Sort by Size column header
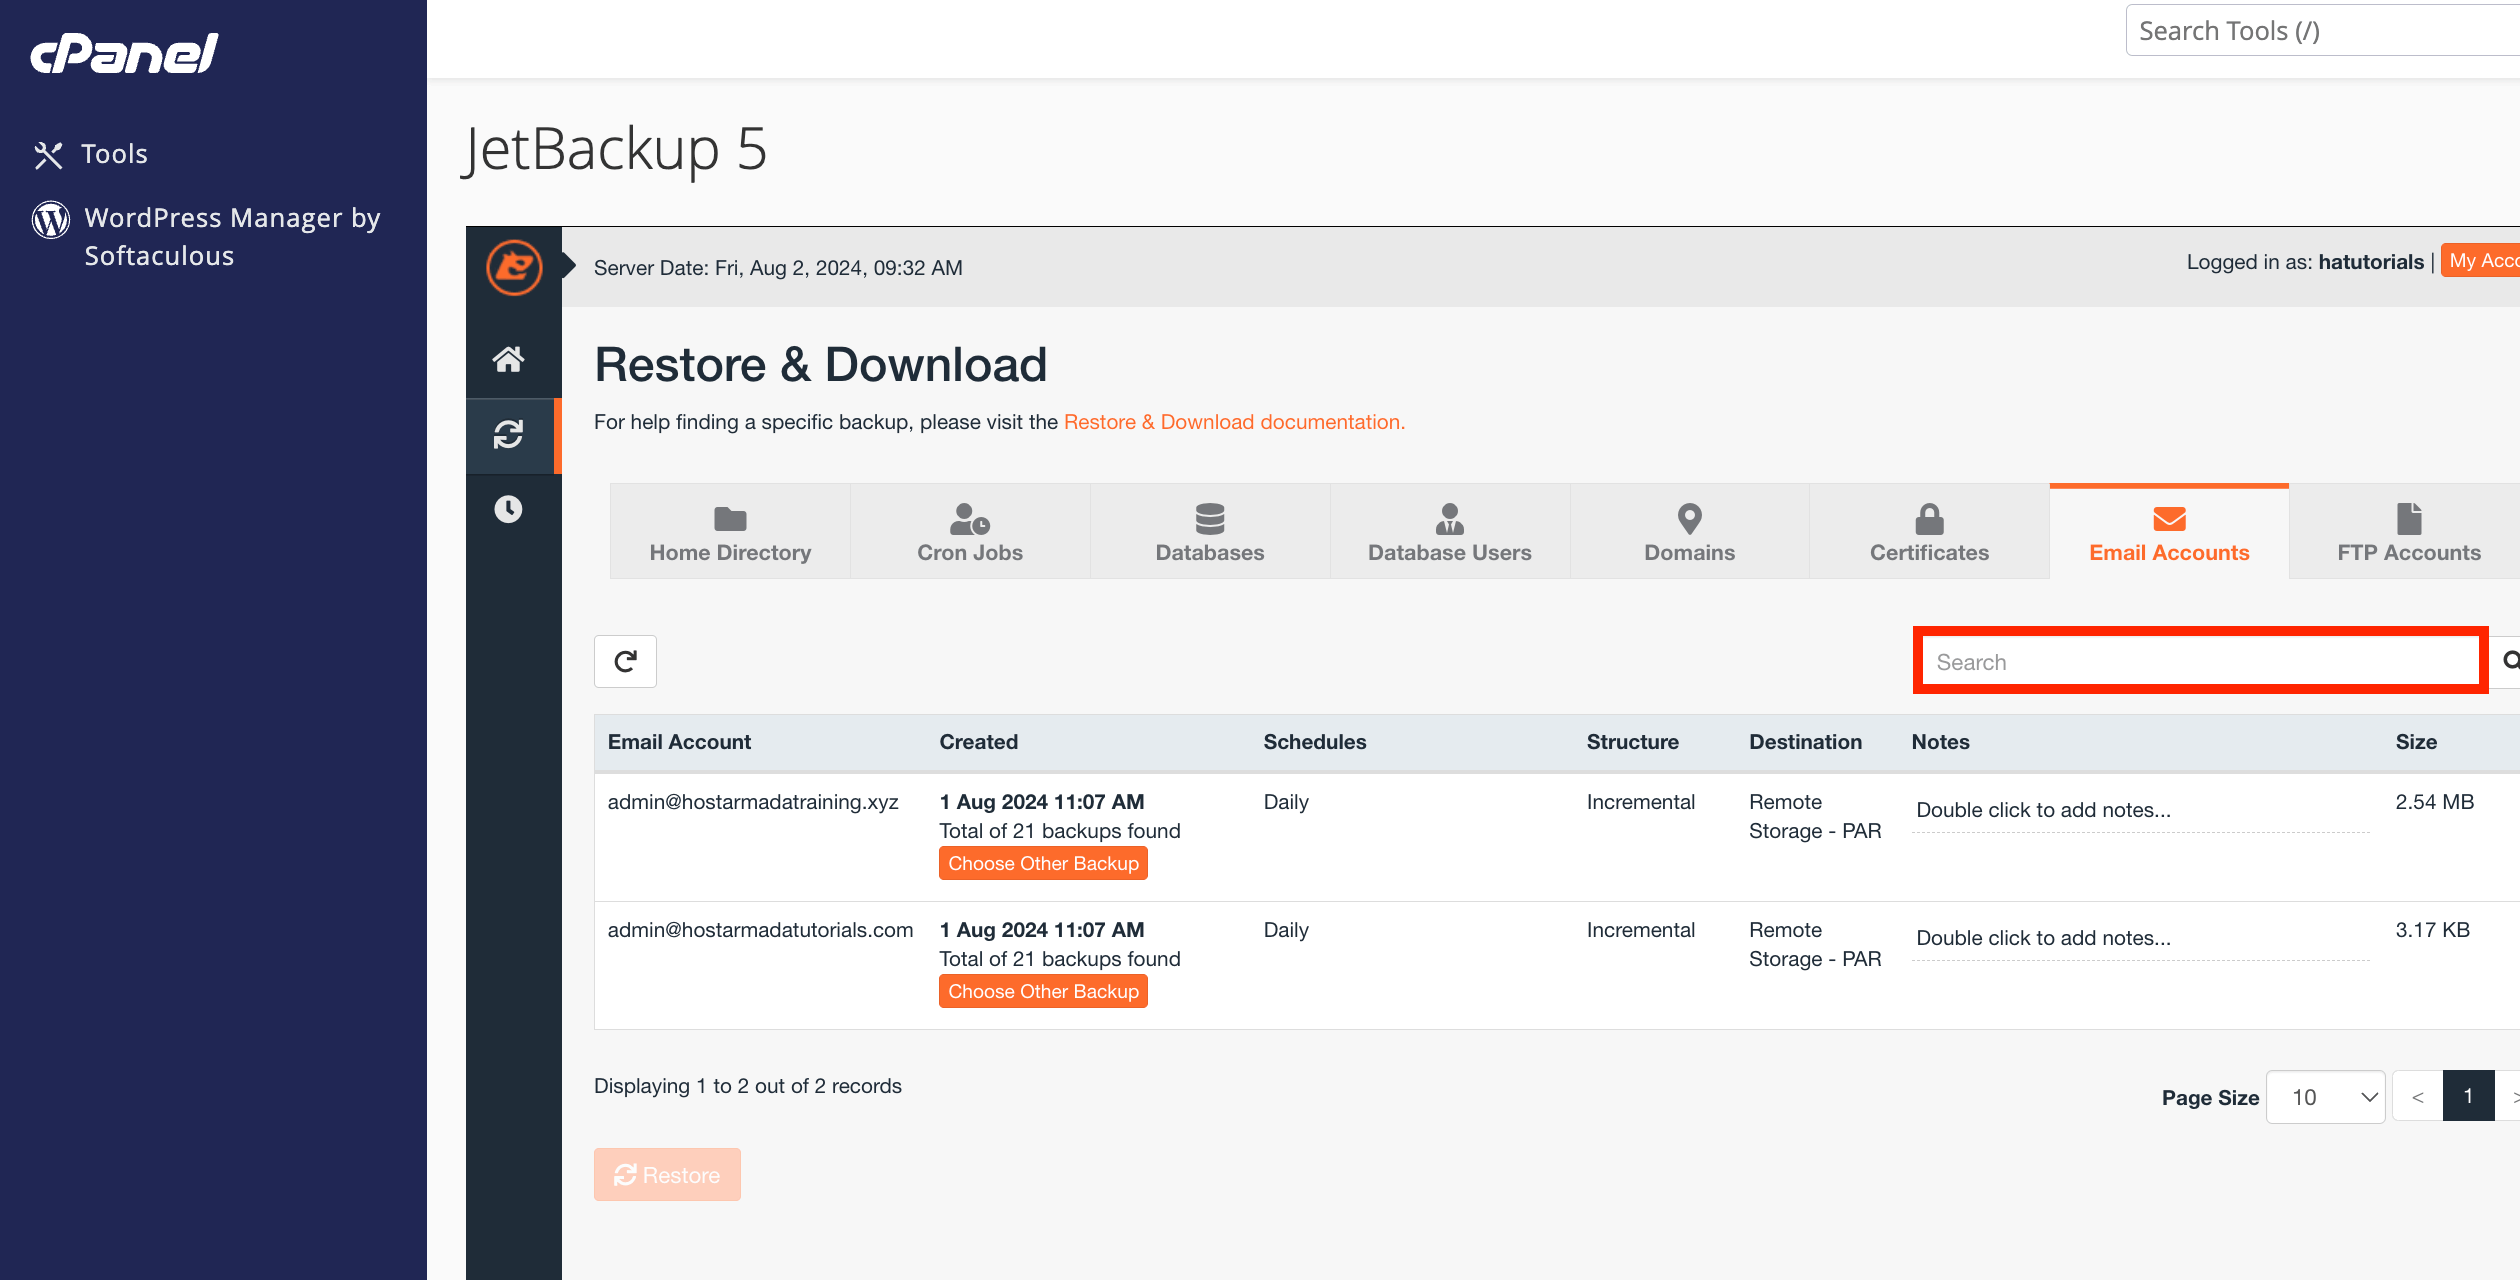The width and height of the screenshot is (2520, 1280). coord(2415,742)
